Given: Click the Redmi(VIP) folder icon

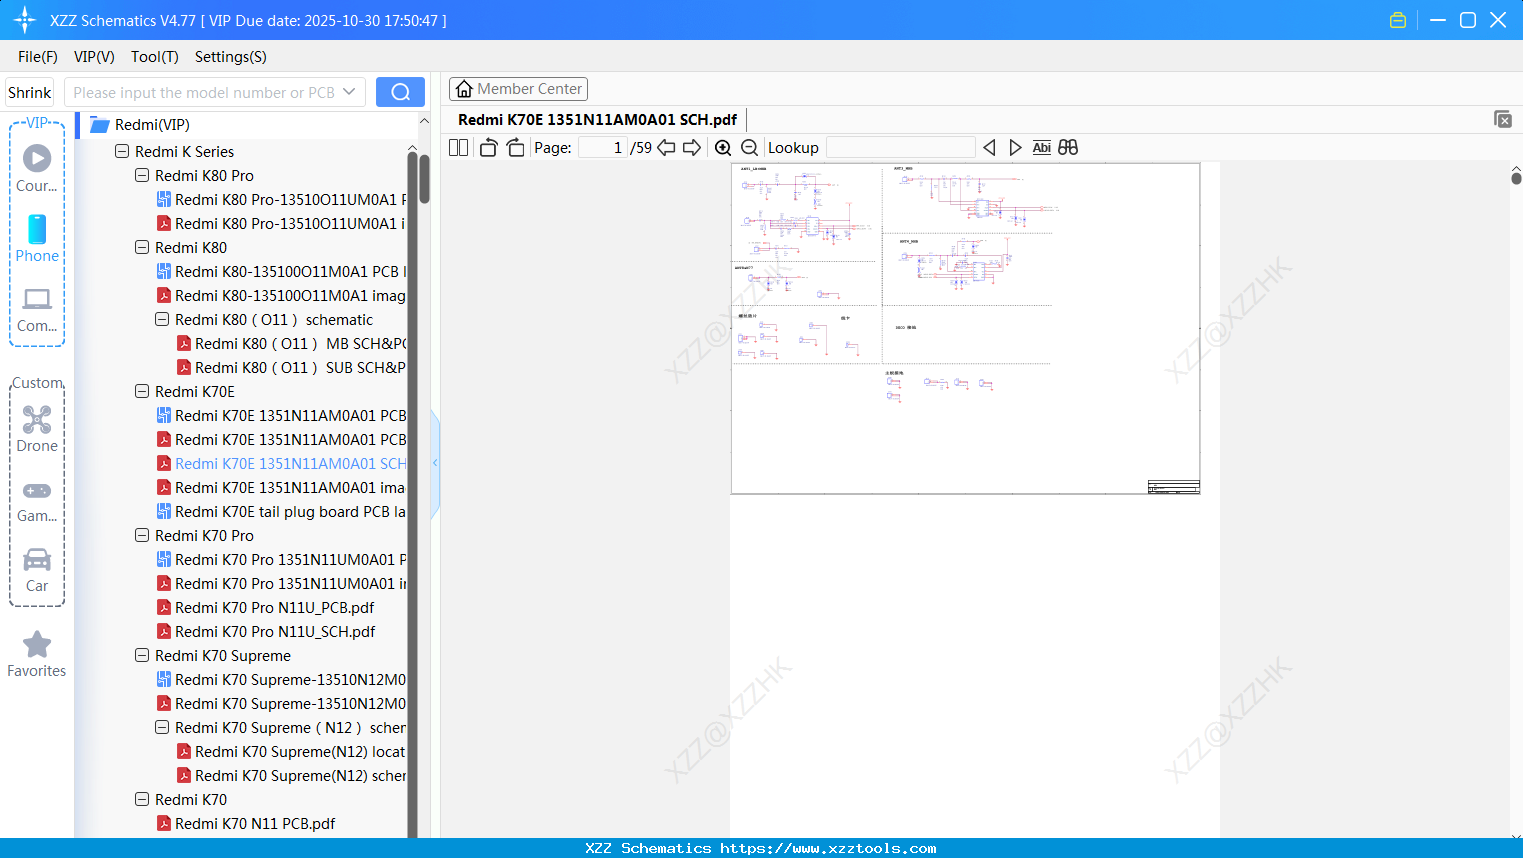Looking at the screenshot, I should pos(99,124).
